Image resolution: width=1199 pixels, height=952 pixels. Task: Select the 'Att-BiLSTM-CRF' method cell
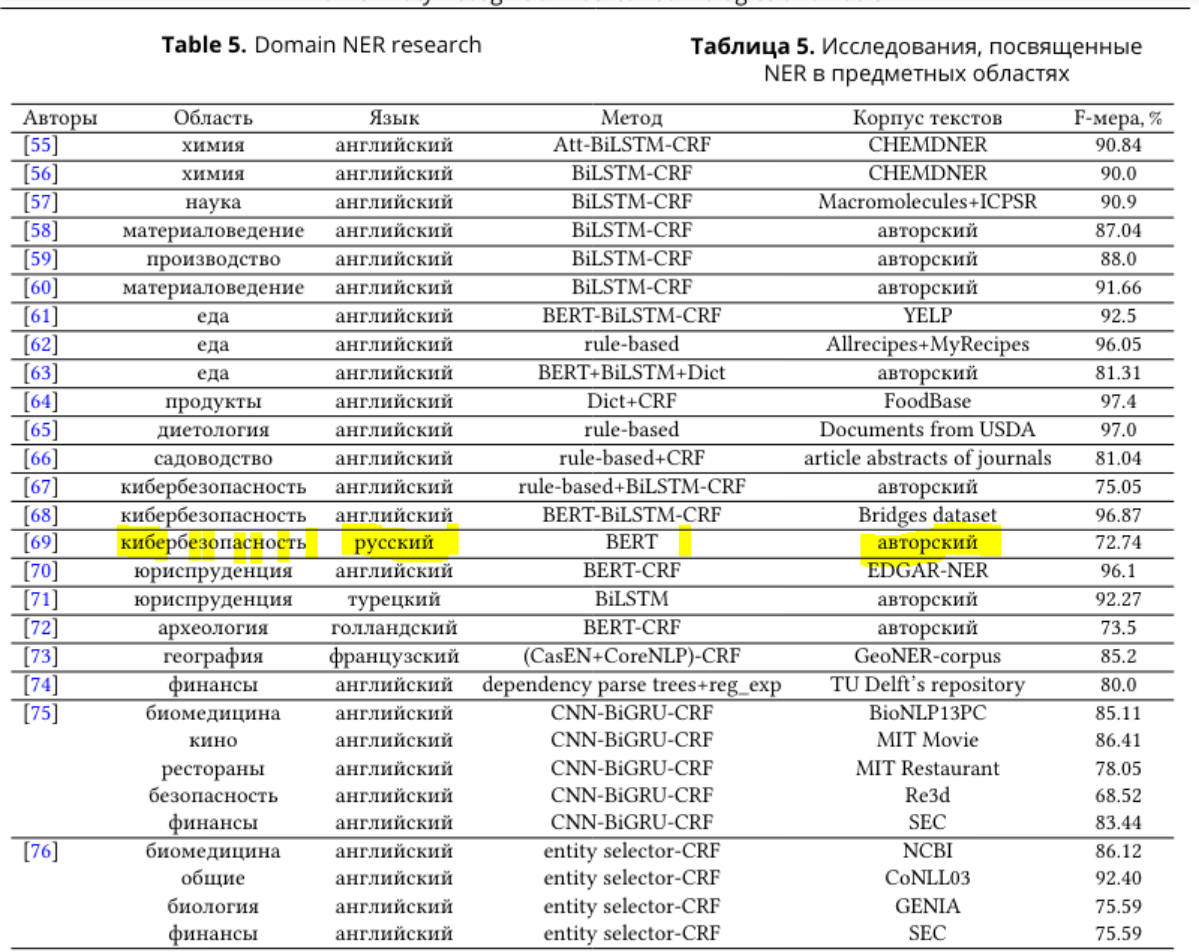point(632,145)
